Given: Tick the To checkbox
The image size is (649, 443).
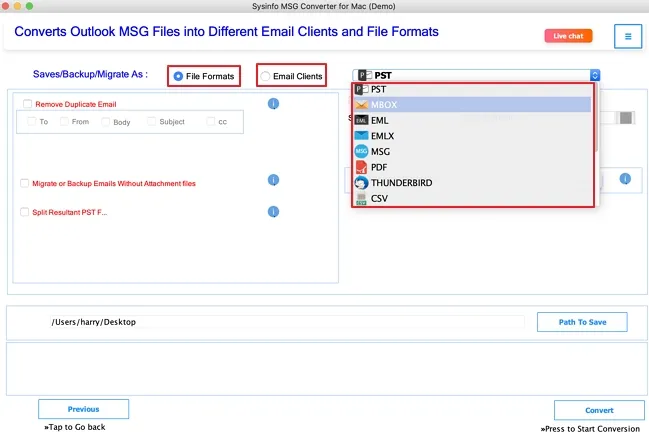Looking at the screenshot, I should [x=31, y=121].
